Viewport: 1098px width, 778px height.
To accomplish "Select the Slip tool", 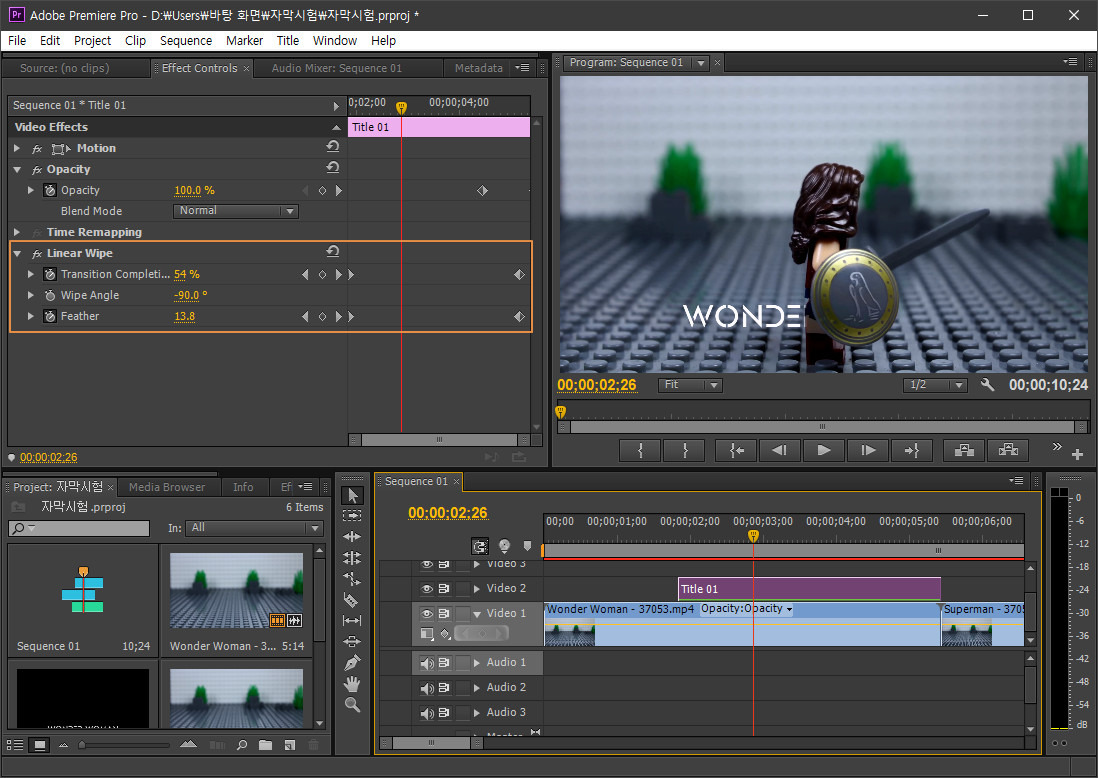I will 352,620.
